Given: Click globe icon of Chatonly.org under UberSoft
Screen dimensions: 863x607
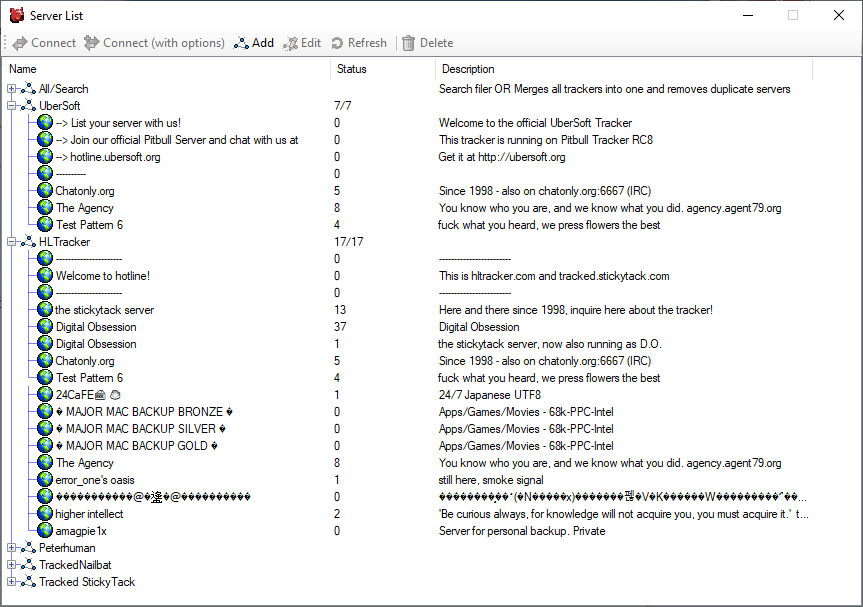Looking at the screenshot, I should coord(45,190).
